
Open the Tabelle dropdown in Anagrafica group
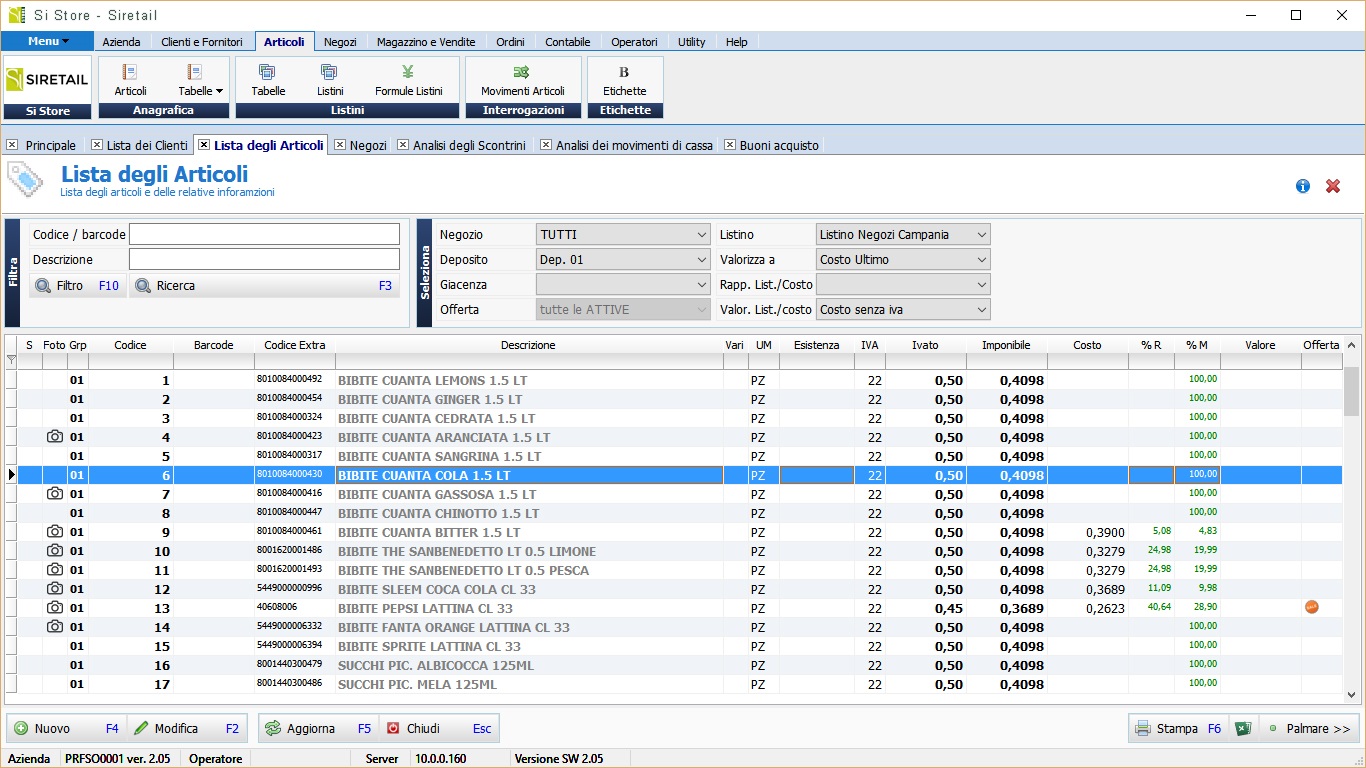coord(200,80)
